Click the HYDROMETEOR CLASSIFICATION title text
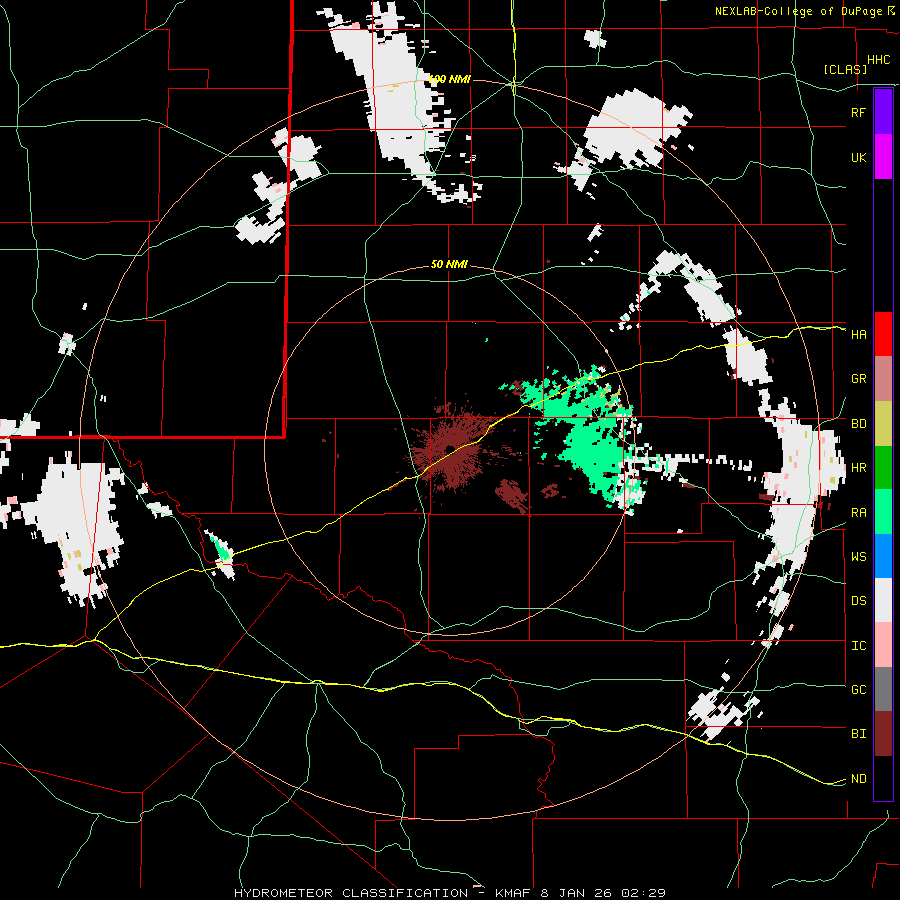The height and width of the screenshot is (900, 900). tap(351, 893)
